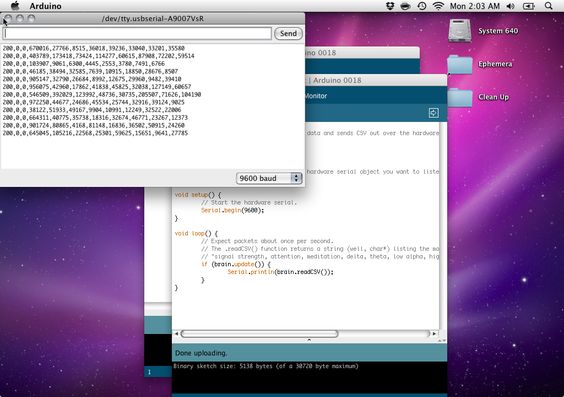Open the Time Machine menu bar icon
The width and height of the screenshot is (564, 397).
click(422, 6)
